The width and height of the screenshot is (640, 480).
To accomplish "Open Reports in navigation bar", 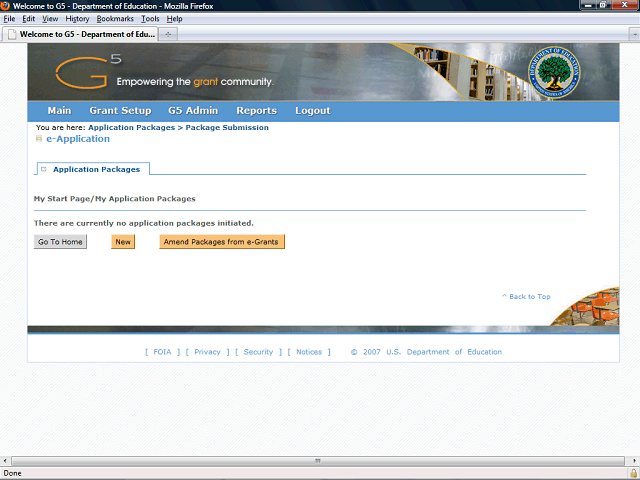I will (x=256, y=111).
